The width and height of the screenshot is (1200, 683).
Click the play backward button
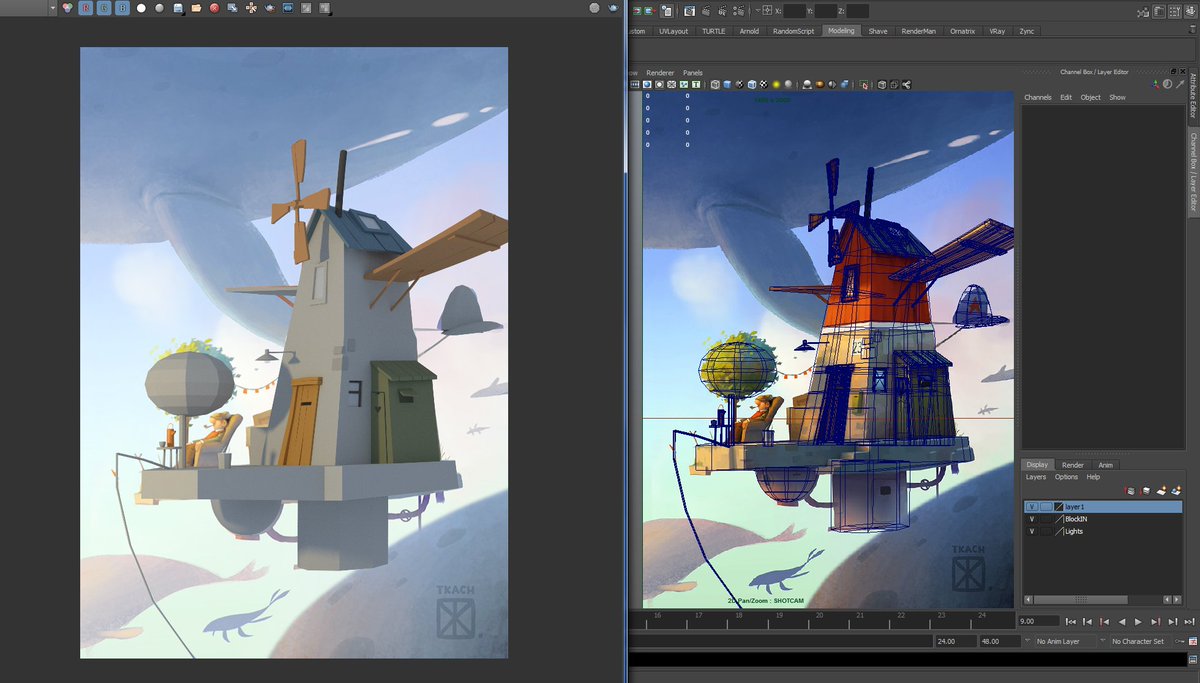point(1121,622)
